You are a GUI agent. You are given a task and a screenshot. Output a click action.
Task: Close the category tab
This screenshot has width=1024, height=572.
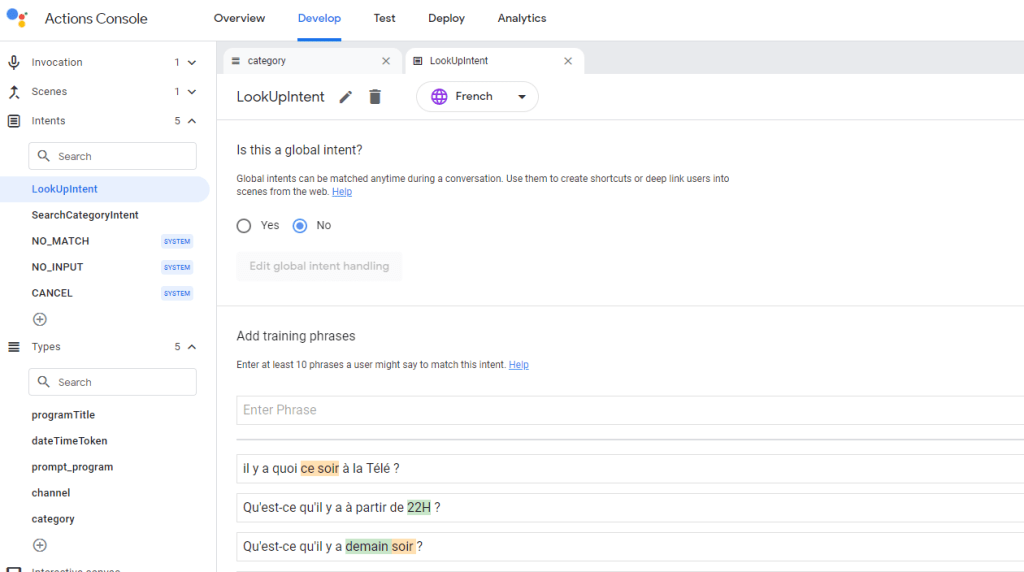click(x=386, y=61)
